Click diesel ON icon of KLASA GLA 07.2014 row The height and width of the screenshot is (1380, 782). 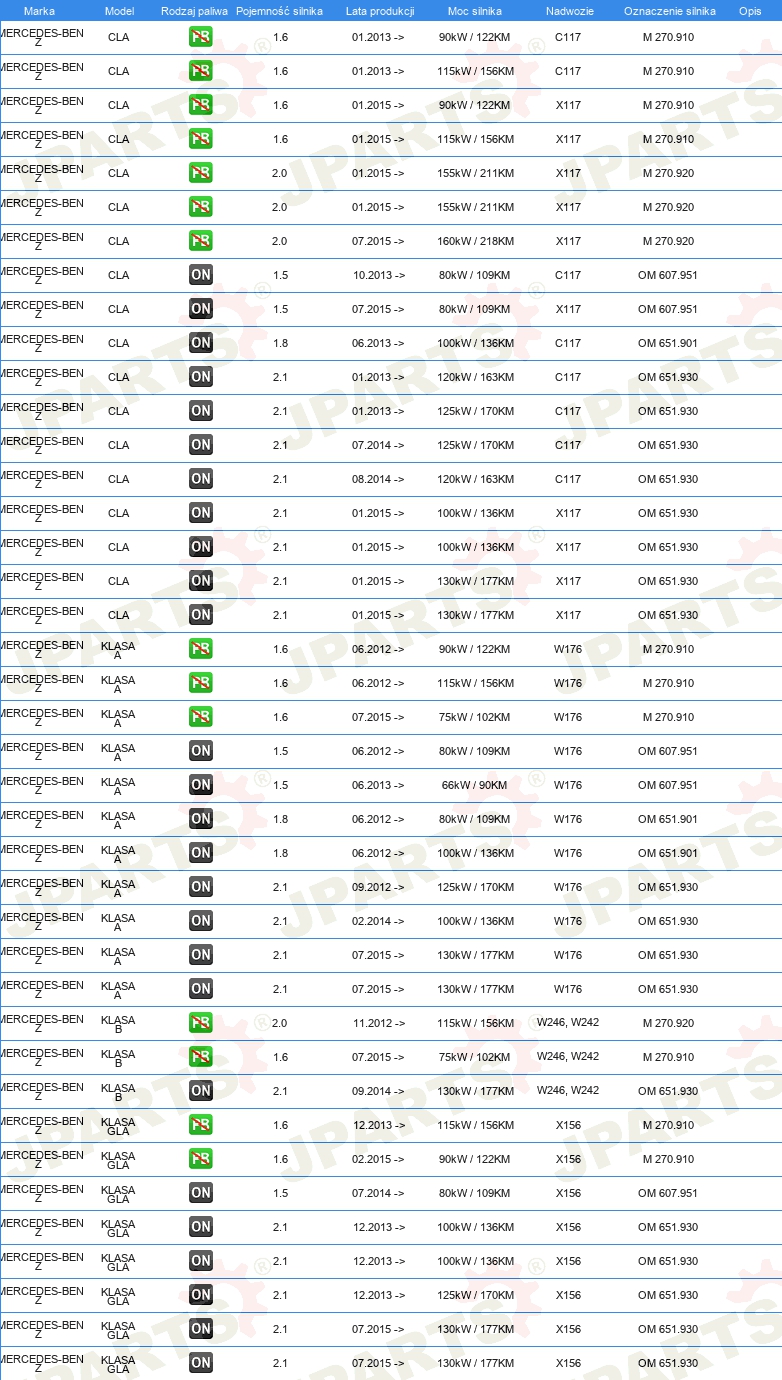pyautogui.click(x=201, y=1194)
